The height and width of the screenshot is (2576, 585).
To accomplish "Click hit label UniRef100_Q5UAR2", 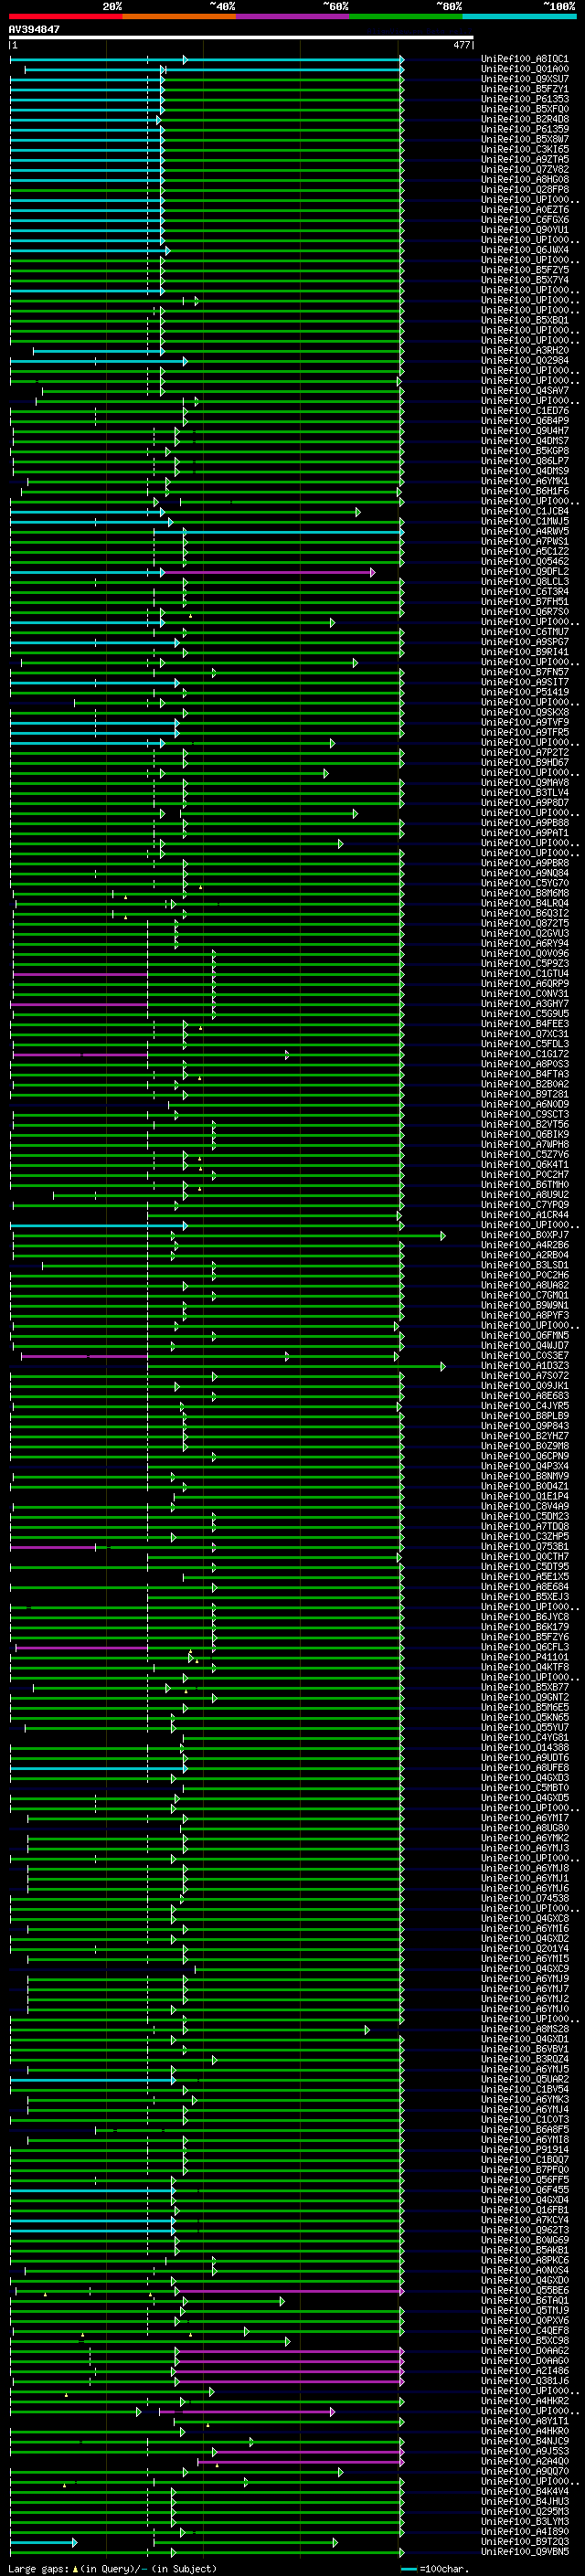I will [525, 2080].
